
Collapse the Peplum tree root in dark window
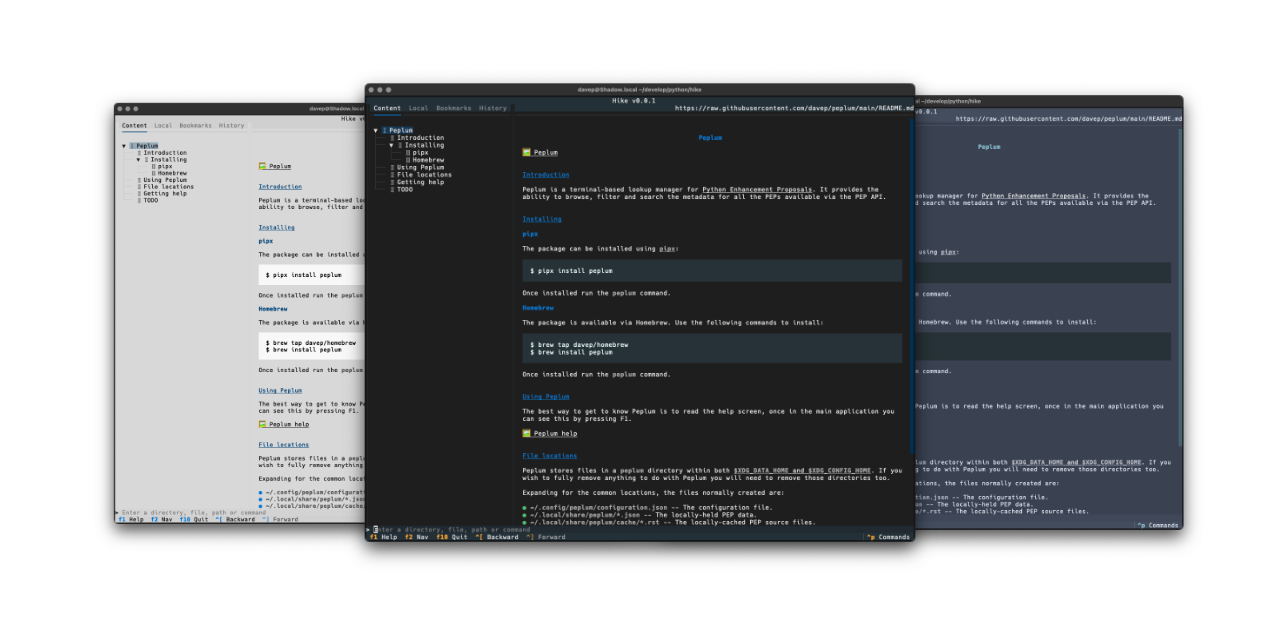pos(376,131)
